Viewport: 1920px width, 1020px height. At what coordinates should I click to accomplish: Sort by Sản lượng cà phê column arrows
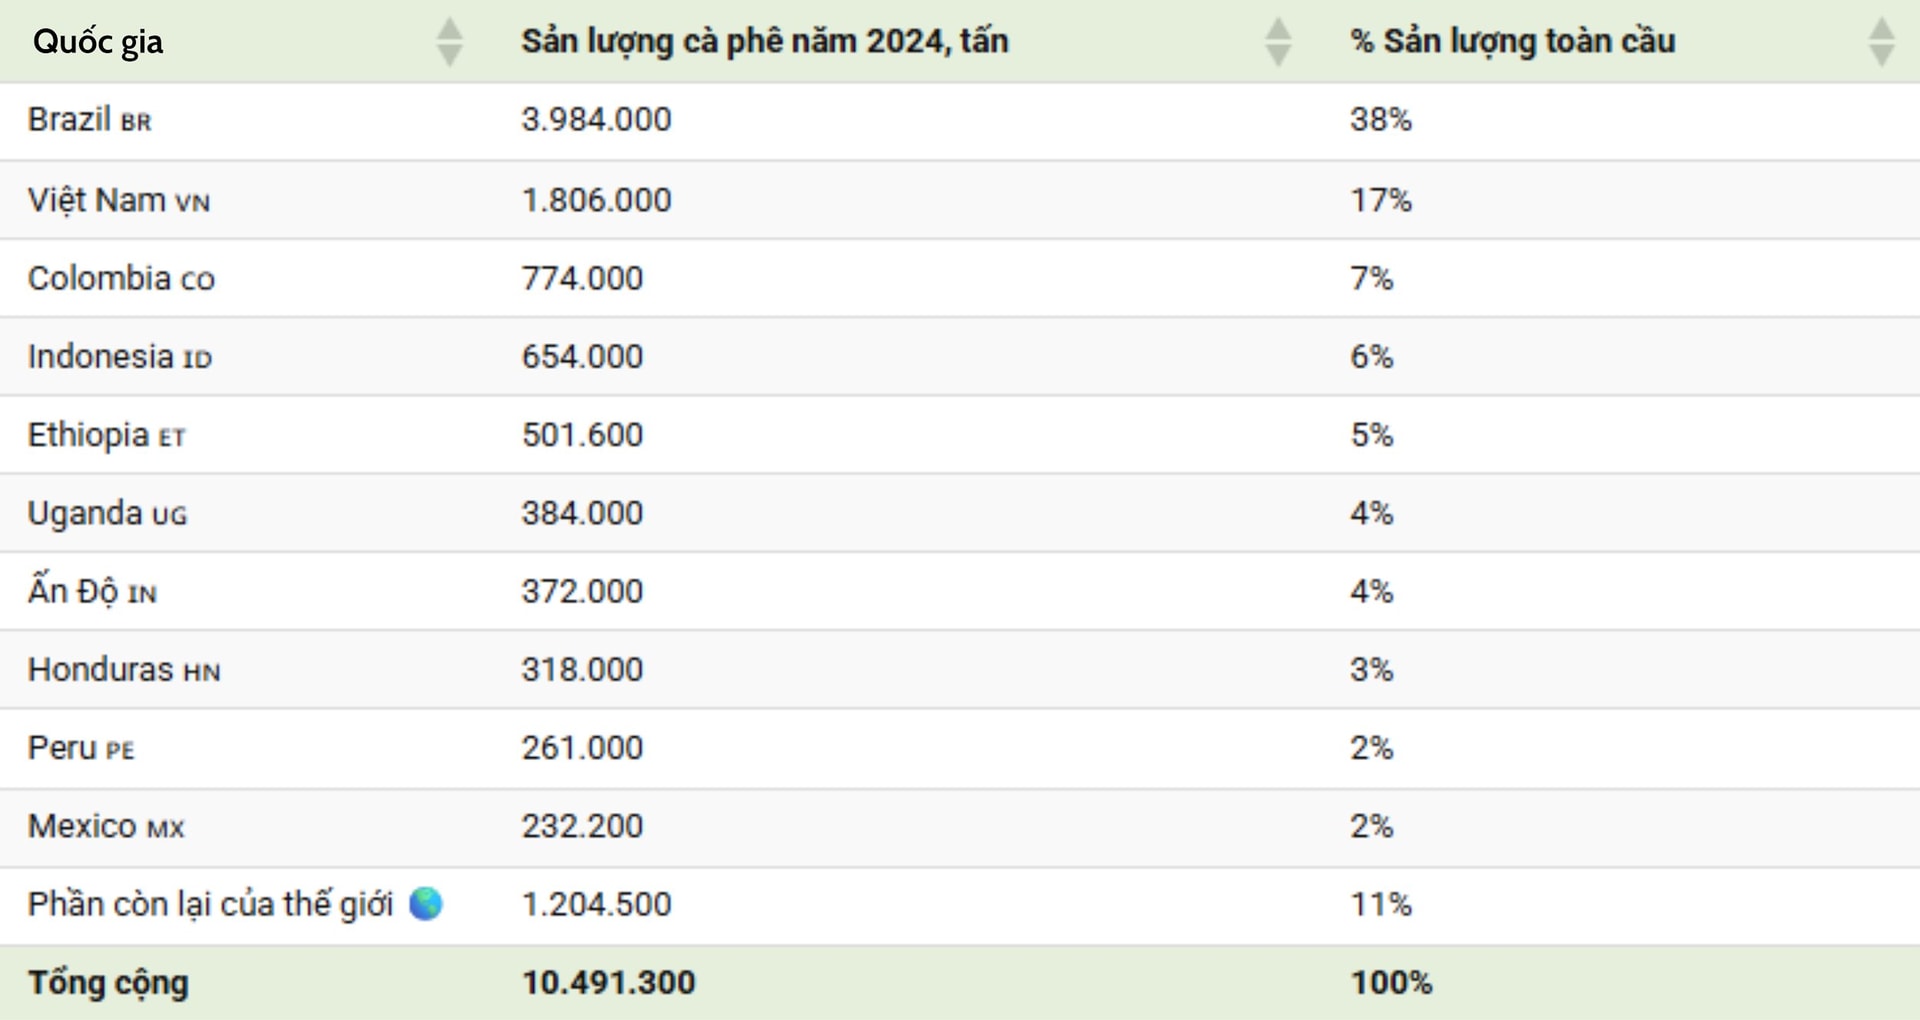pyautogui.click(x=1277, y=42)
